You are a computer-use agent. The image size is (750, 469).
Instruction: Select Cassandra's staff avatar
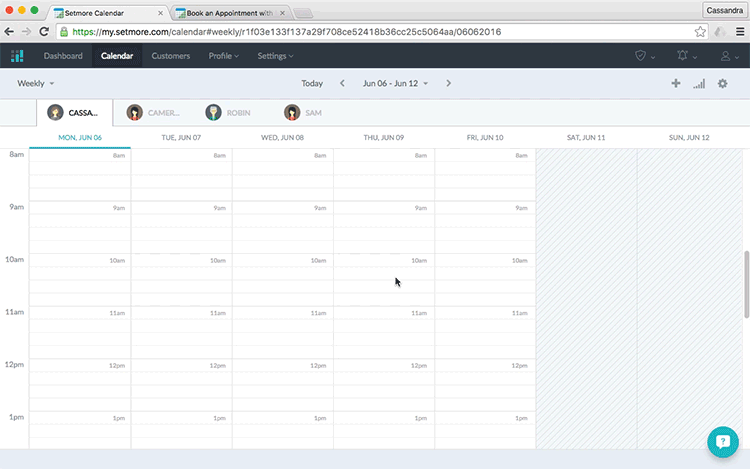(55, 112)
